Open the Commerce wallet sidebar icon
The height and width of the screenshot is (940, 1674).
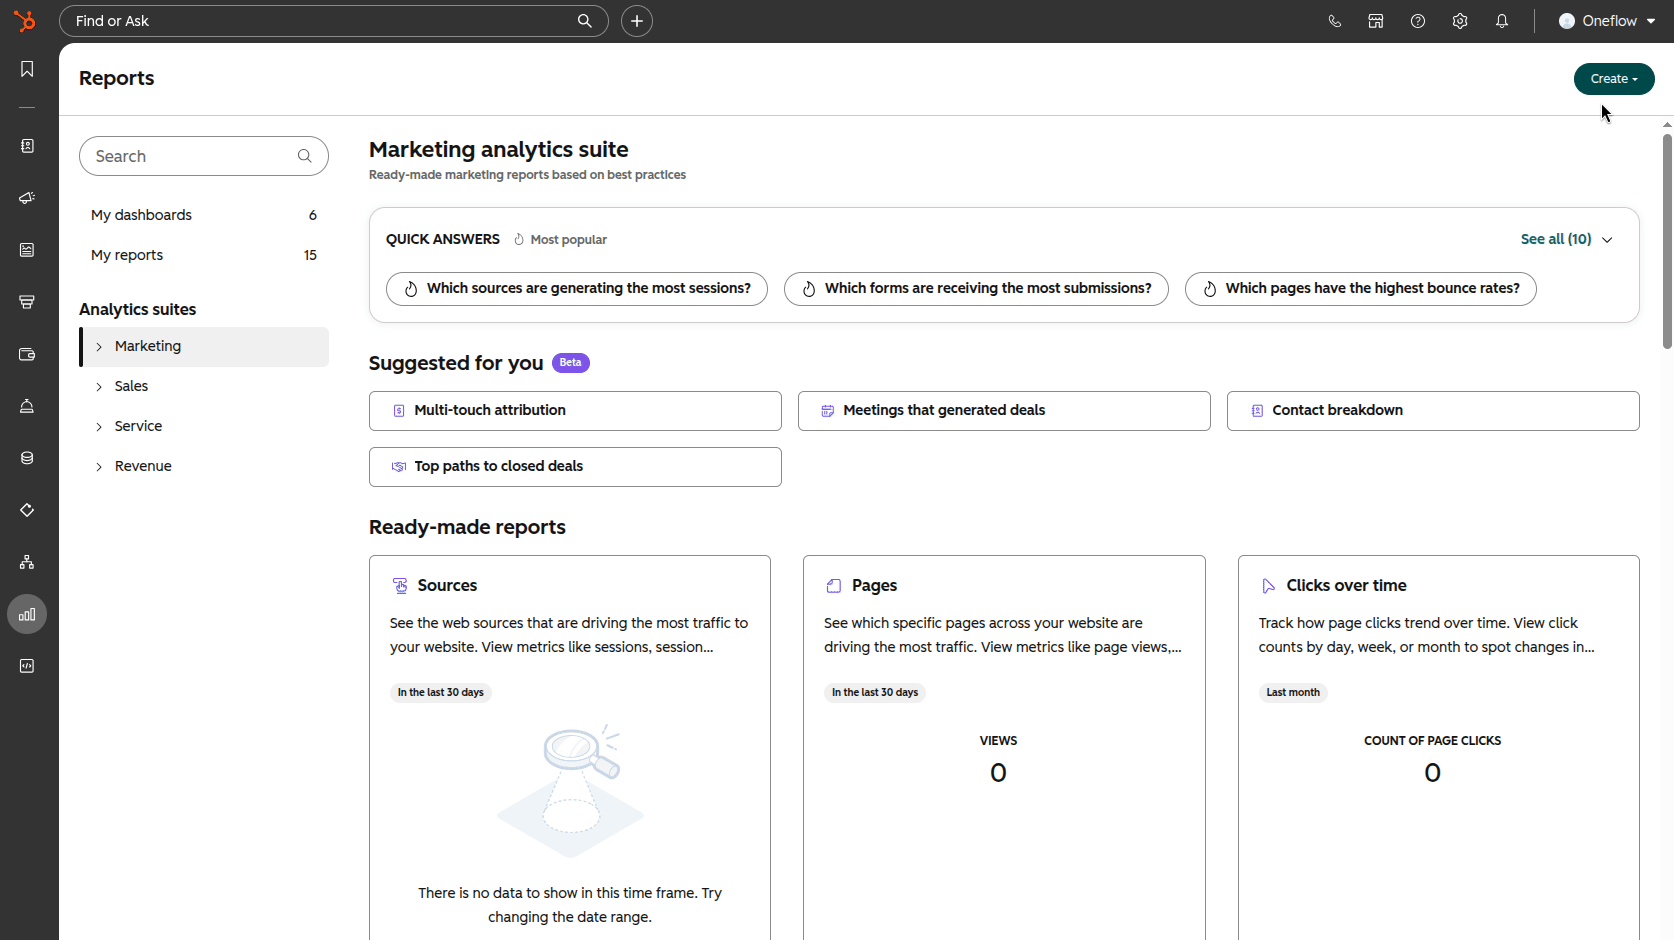[x=27, y=354]
